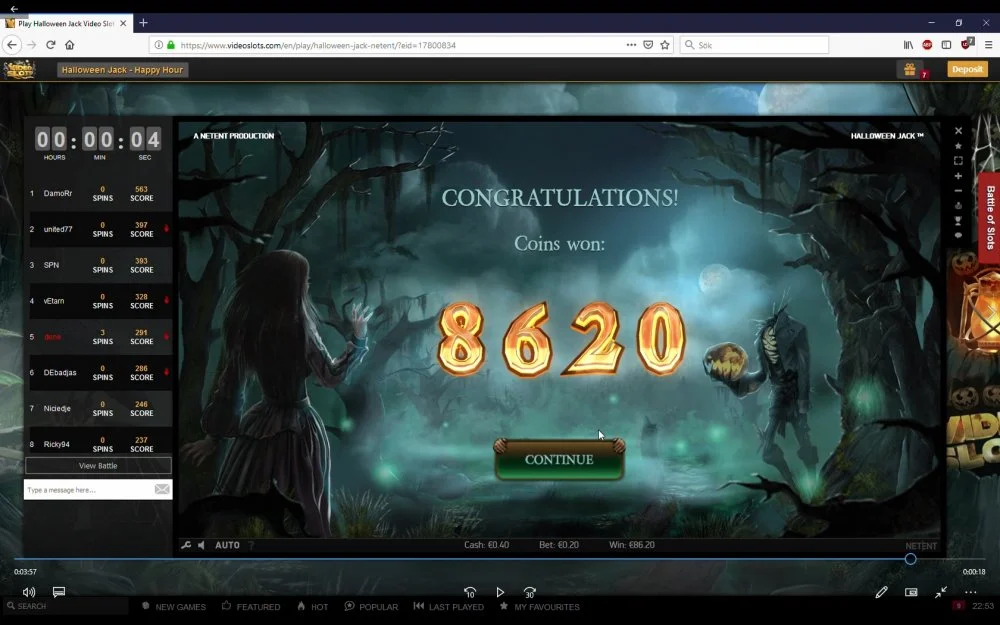Toggle game fullscreen icon in sidebar
The height and width of the screenshot is (625, 1000).
(x=958, y=161)
